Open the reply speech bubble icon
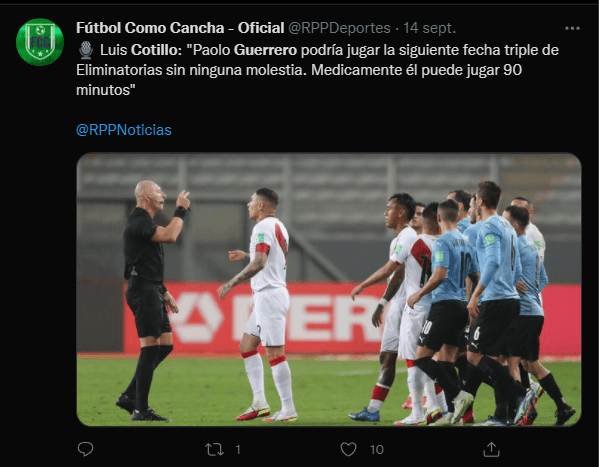The width and height of the screenshot is (599, 467). click(x=85, y=449)
